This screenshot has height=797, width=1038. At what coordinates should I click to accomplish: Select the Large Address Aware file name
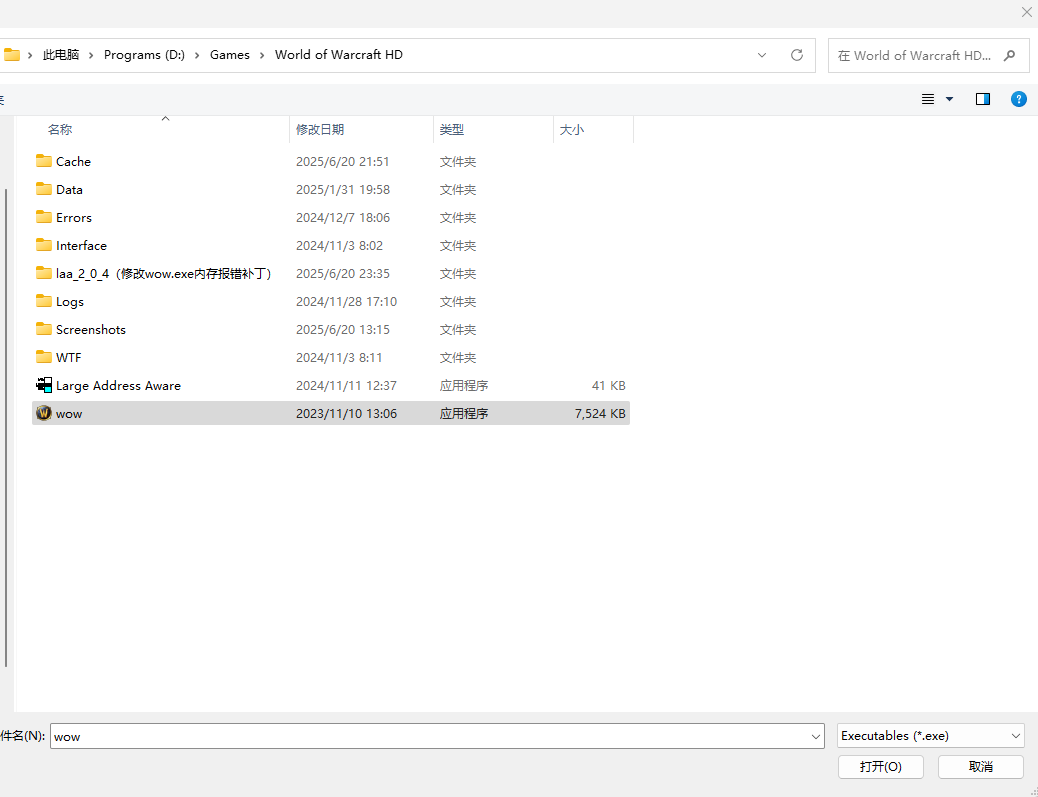click(118, 385)
